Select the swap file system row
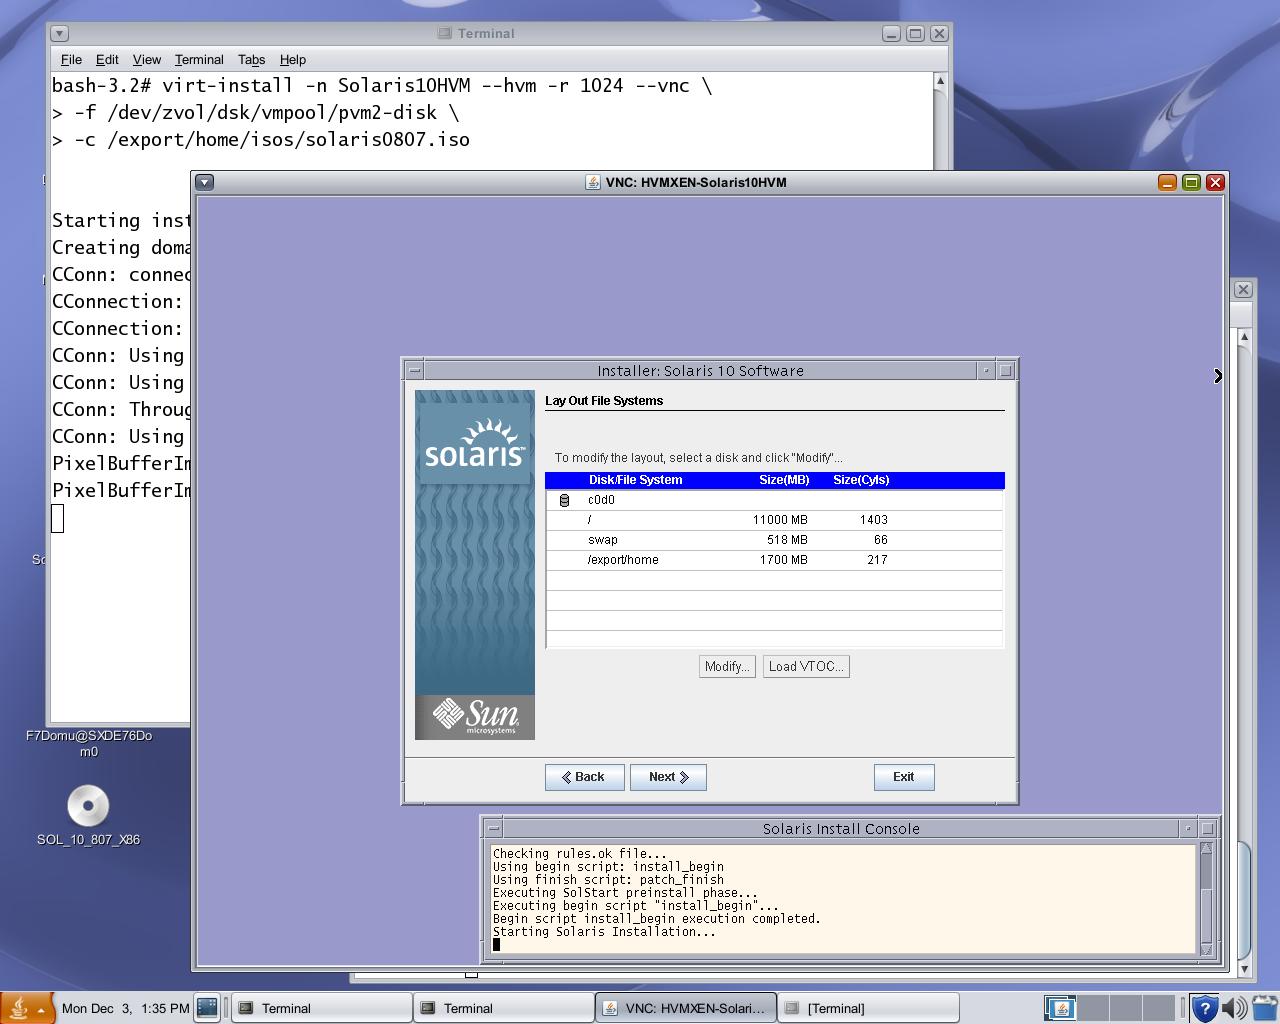 click(774, 540)
